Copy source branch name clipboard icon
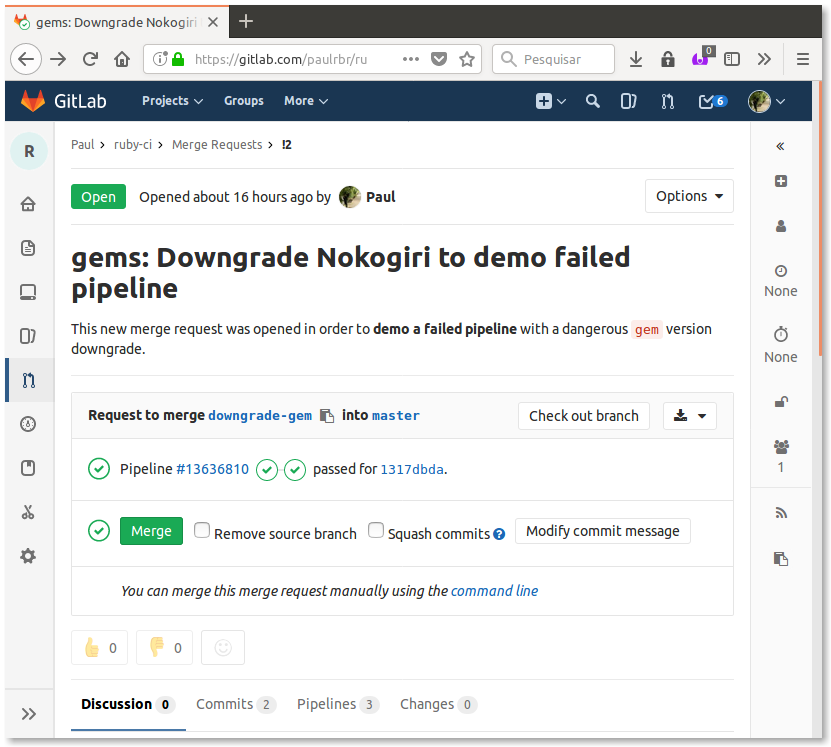 point(326,416)
